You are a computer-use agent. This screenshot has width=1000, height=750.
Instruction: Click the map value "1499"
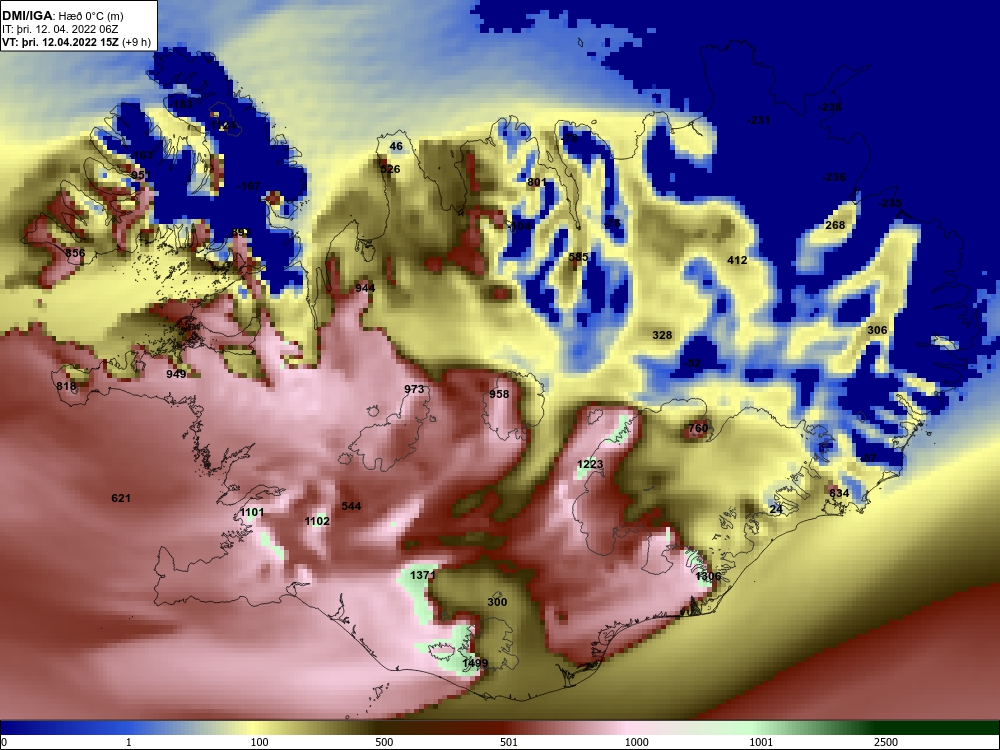point(474,663)
